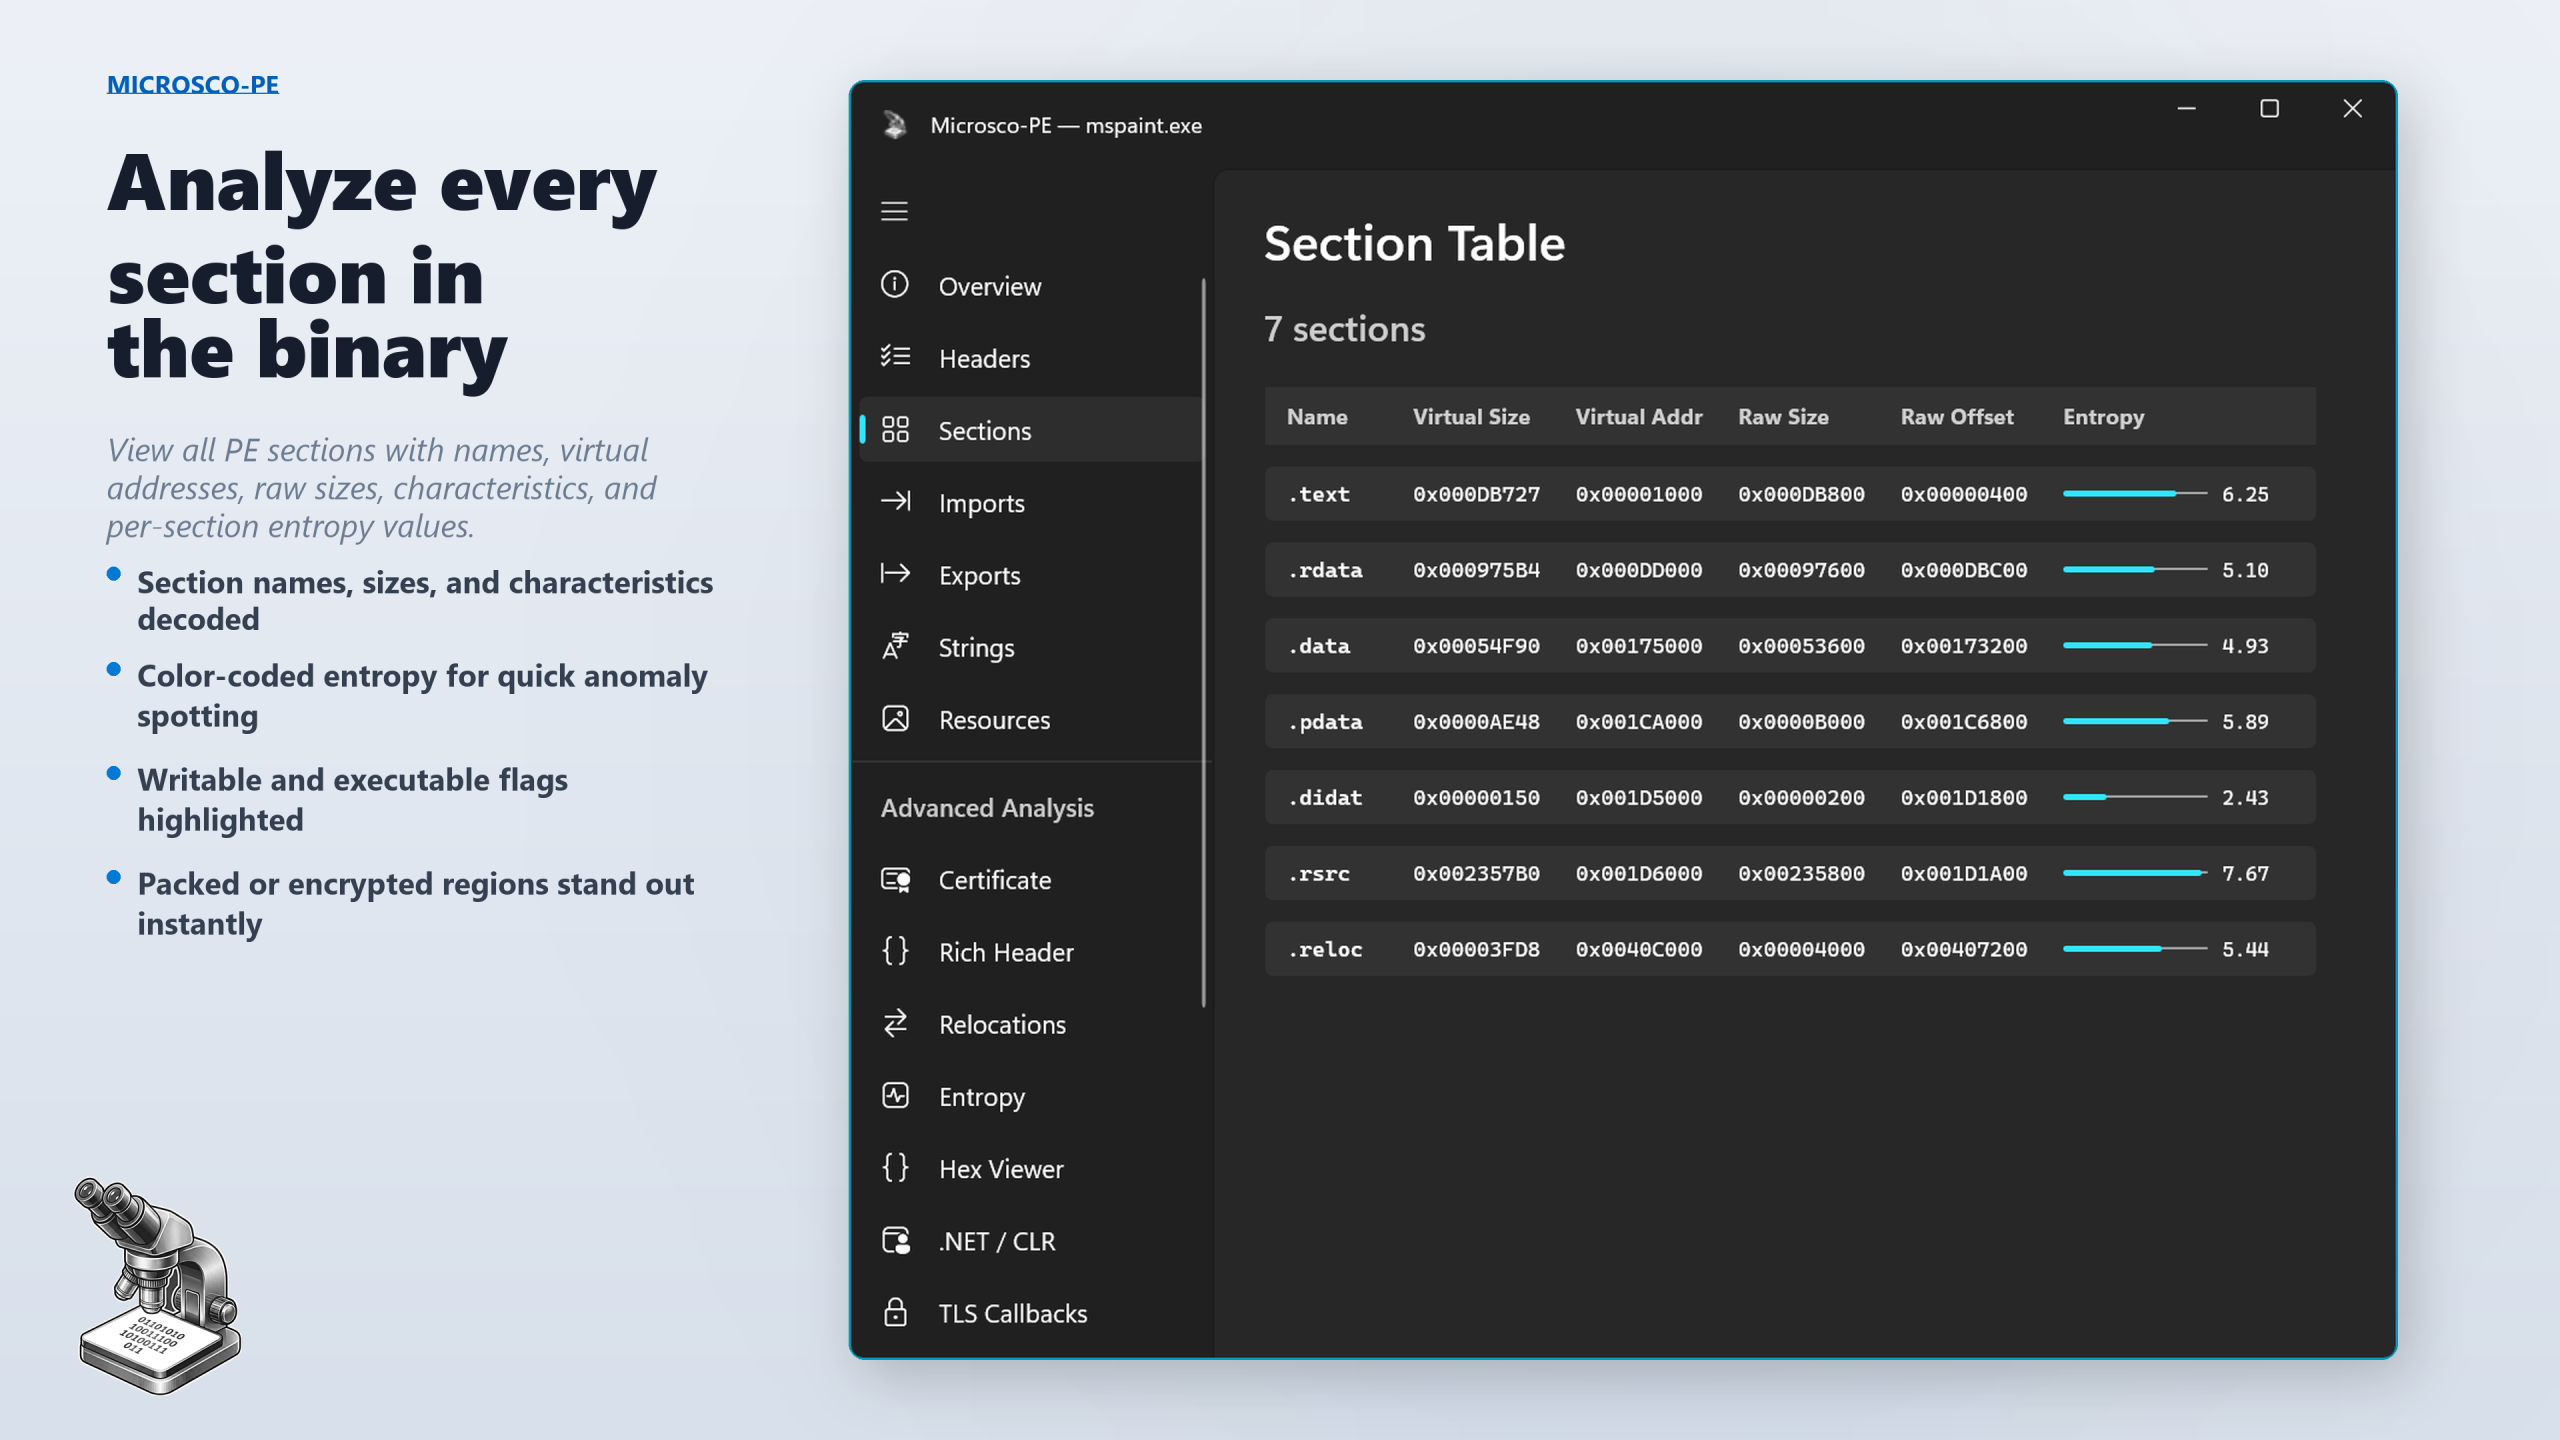Viewport: 2560px width, 1440px height.
Task: Select the Advanced Analysis section header
Action: (x=985, y=808)
